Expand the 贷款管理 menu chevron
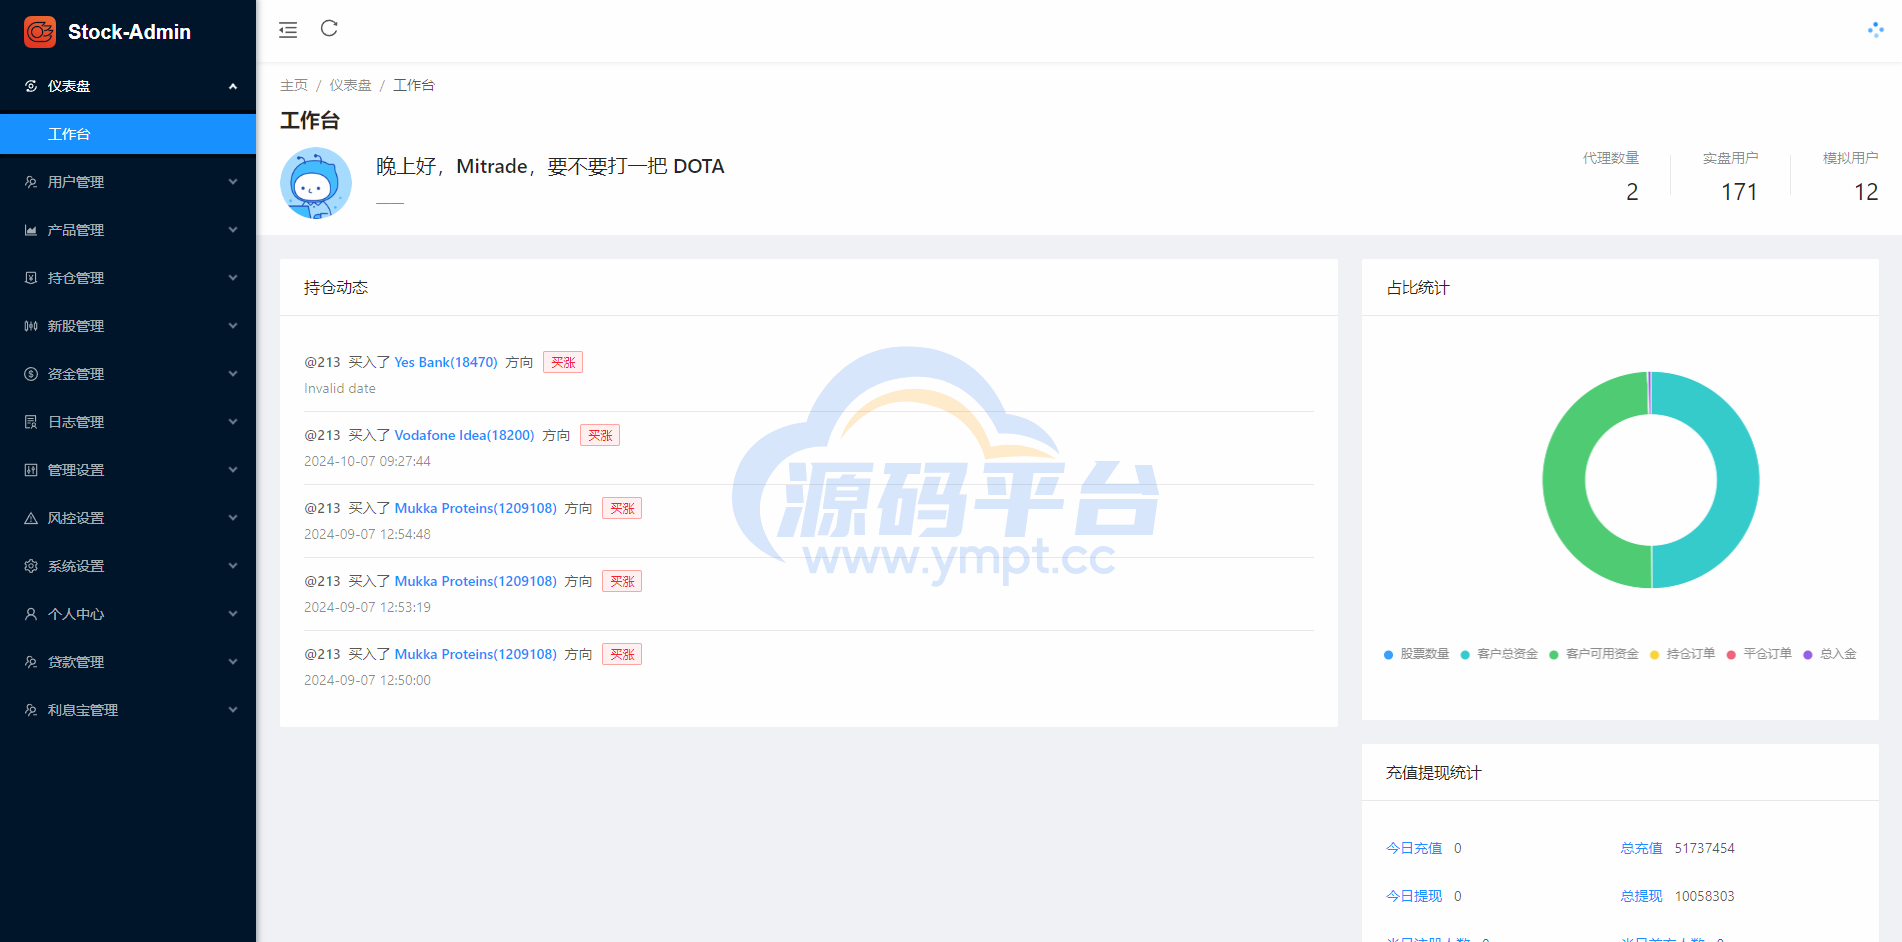1902x942 pixels. click(233, 662)
